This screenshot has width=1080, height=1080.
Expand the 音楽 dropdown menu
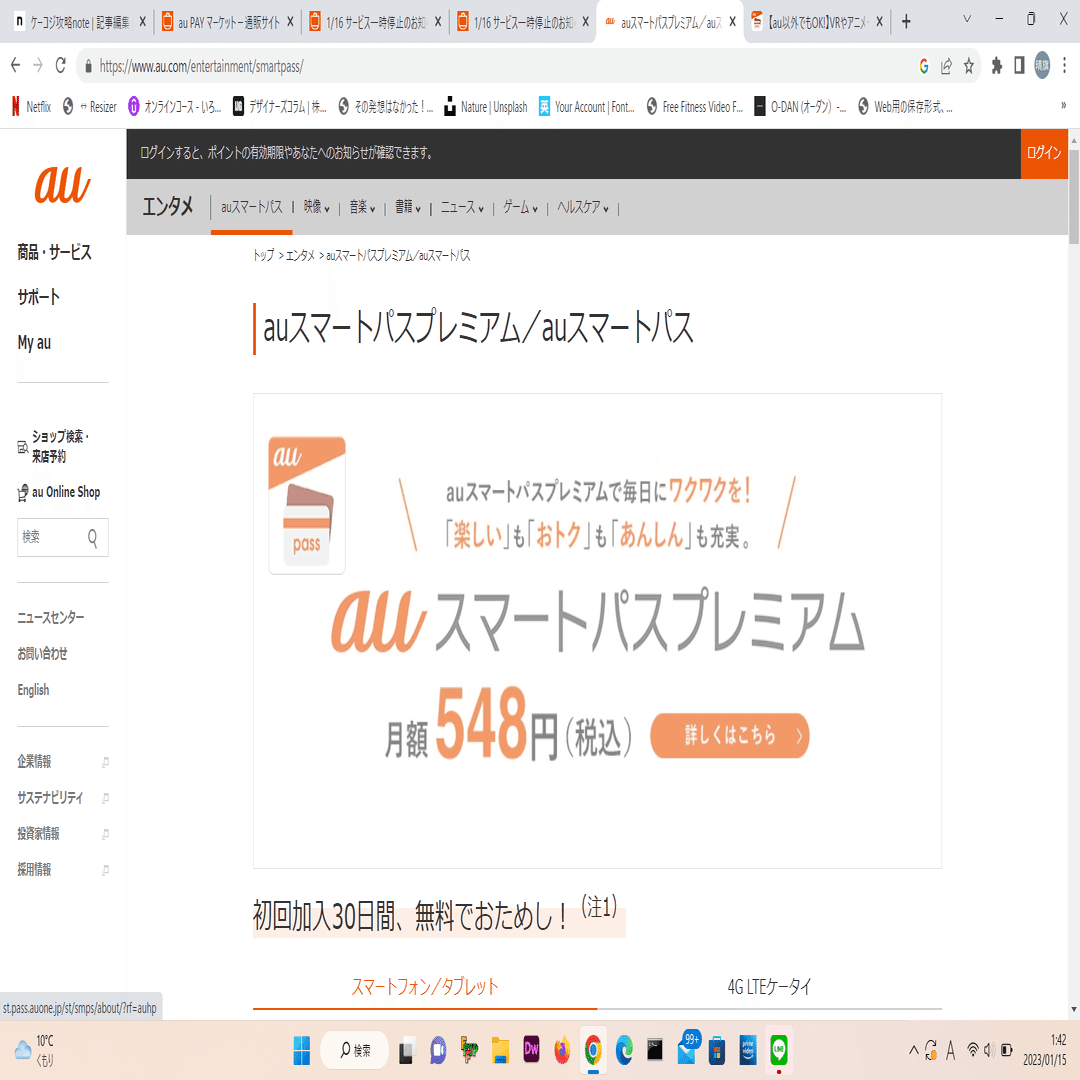point(362,207)
